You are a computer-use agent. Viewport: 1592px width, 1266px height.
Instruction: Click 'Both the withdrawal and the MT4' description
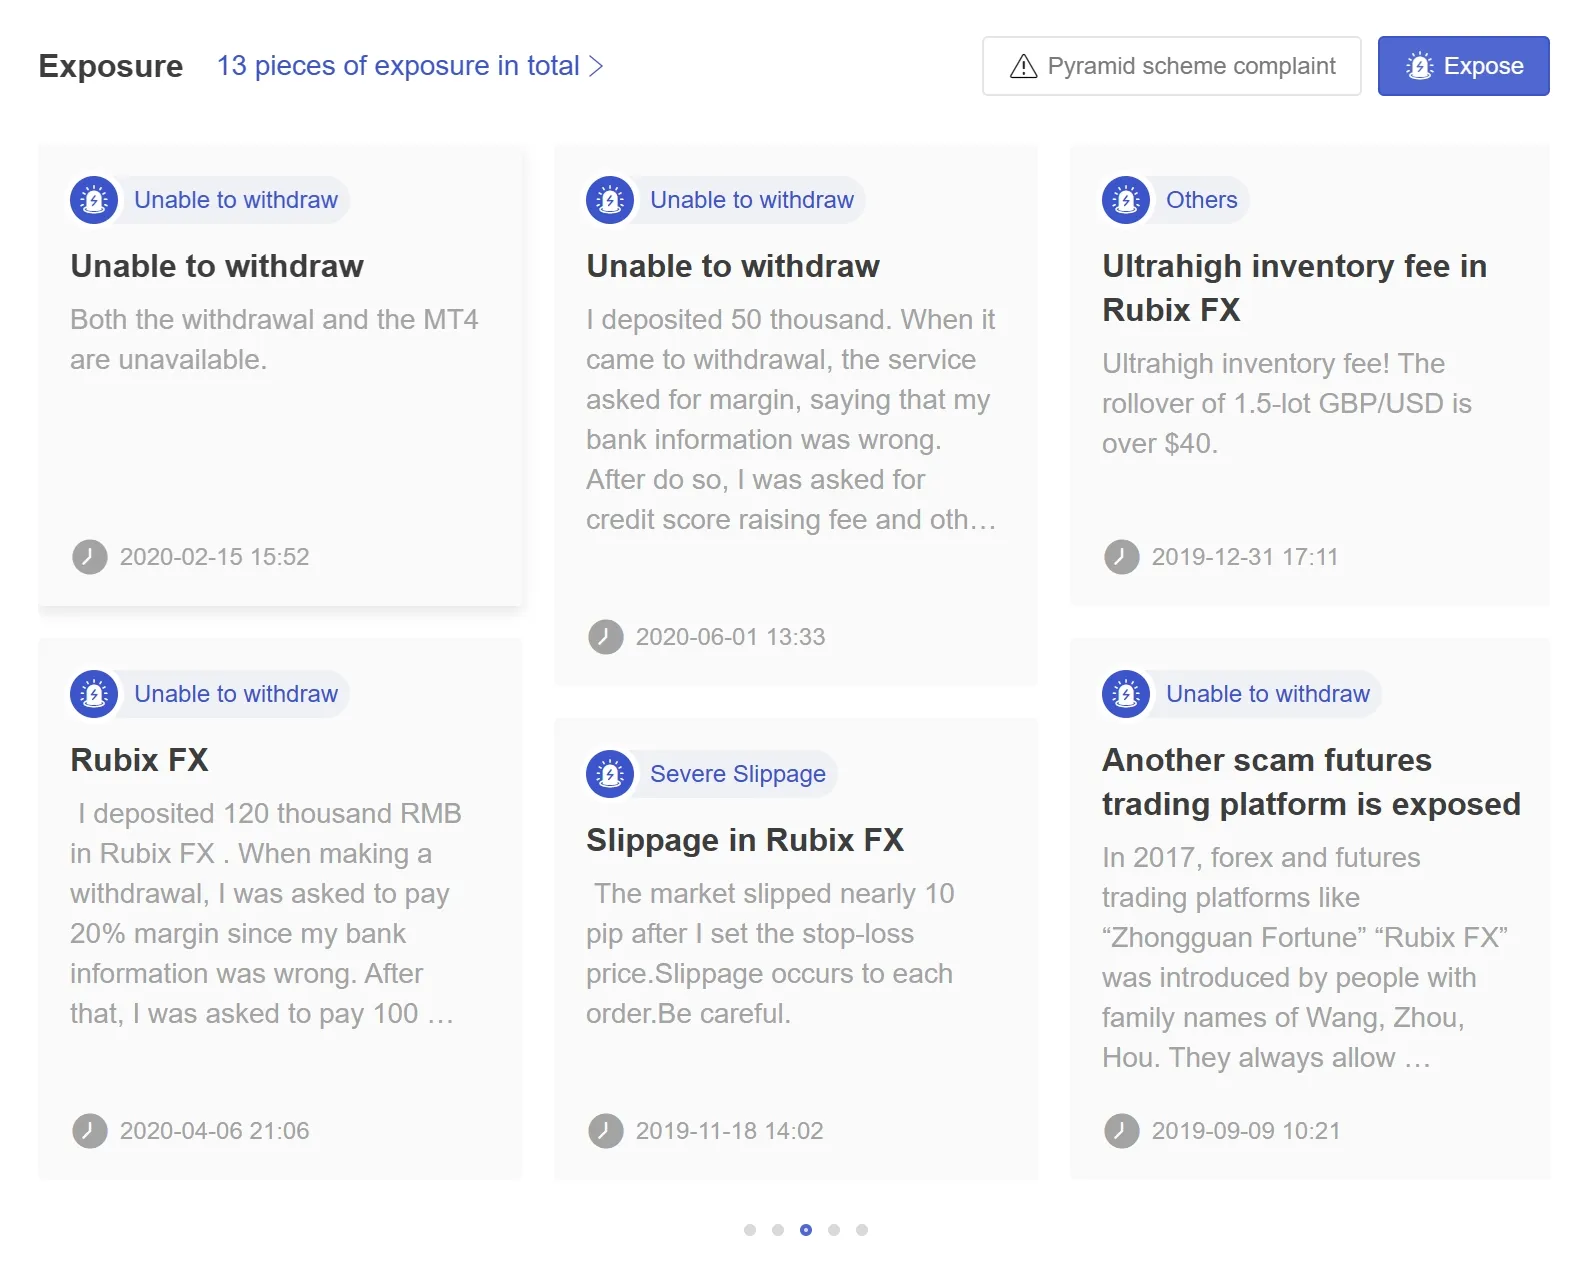[x=274, y=340]
